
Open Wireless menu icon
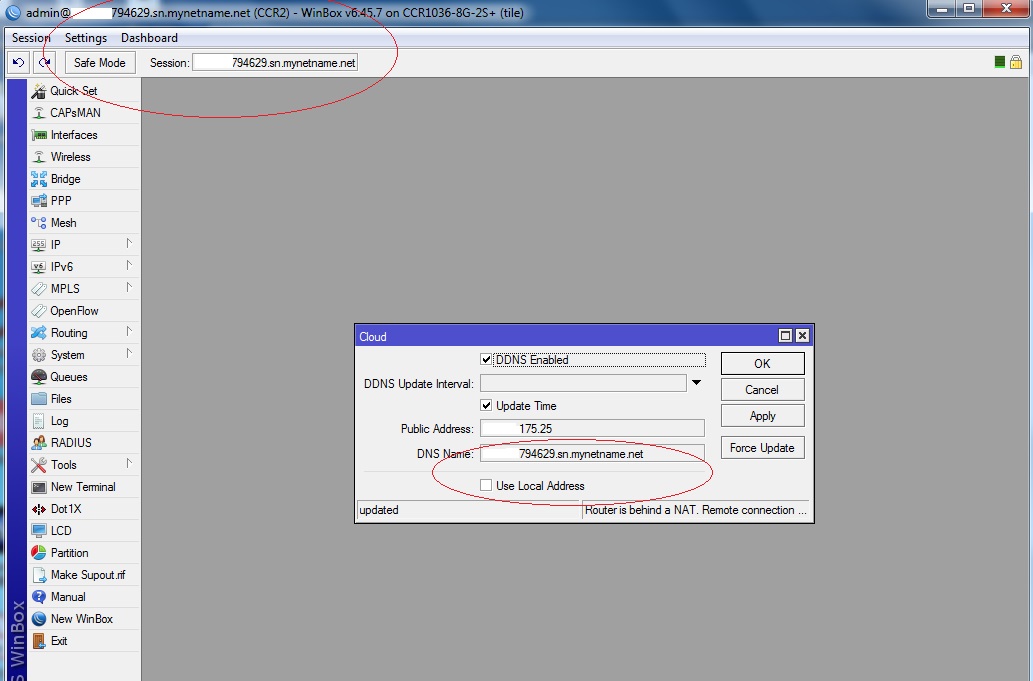[39, 157]
